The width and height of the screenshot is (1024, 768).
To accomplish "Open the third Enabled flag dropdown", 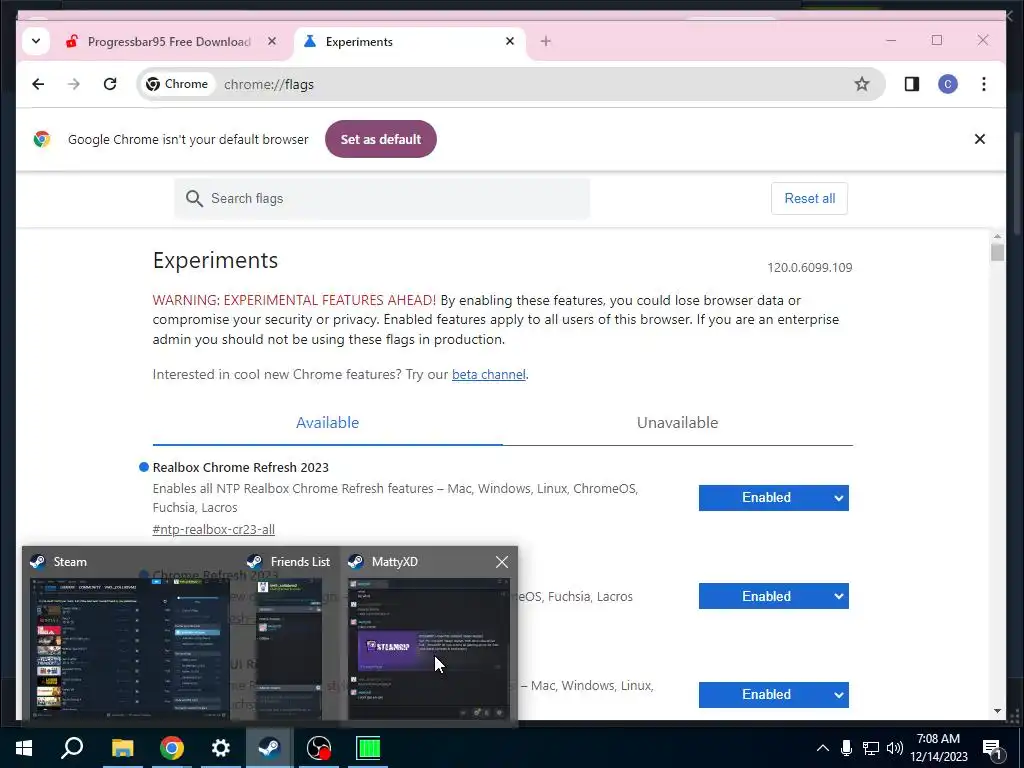I will click(774, 695).
